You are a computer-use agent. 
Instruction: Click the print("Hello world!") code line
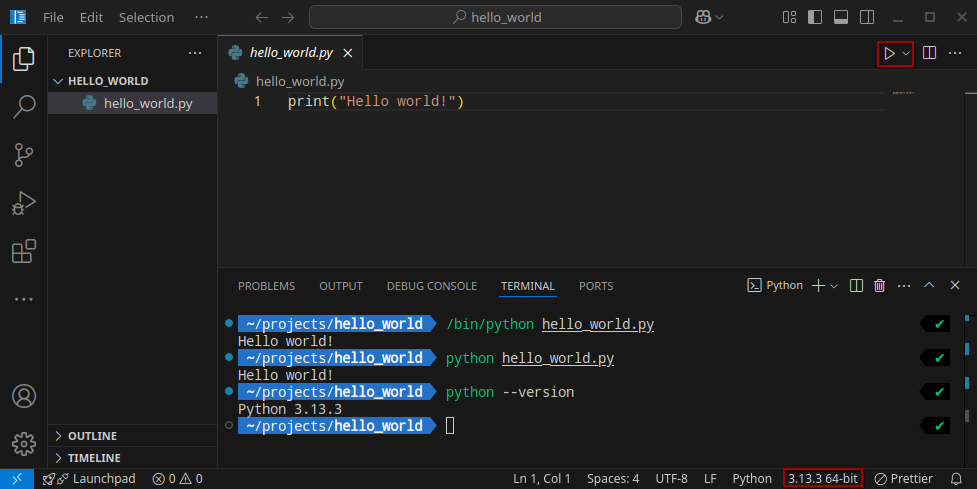click(376, 102)
